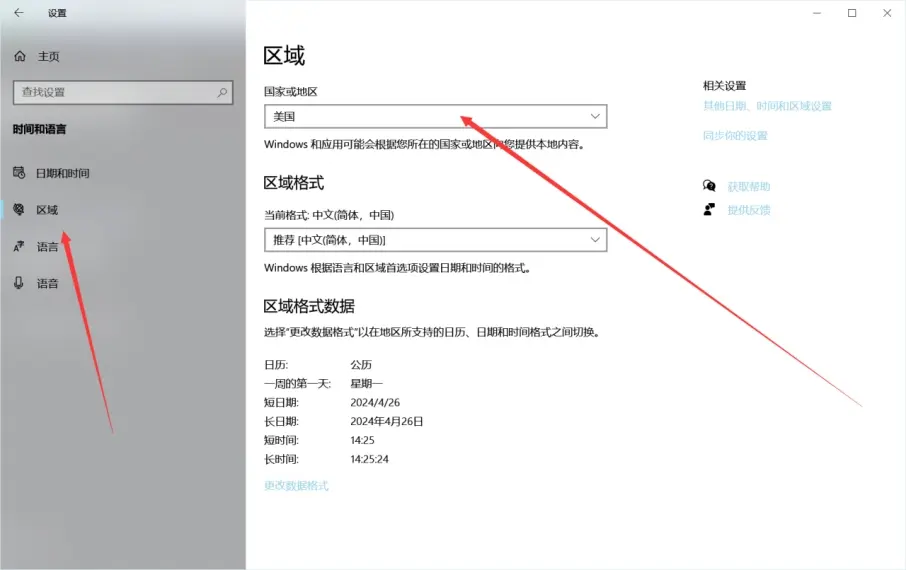Click the 提供反馈 link
This screenshot has height=570, width=906.
coord(748,210)
